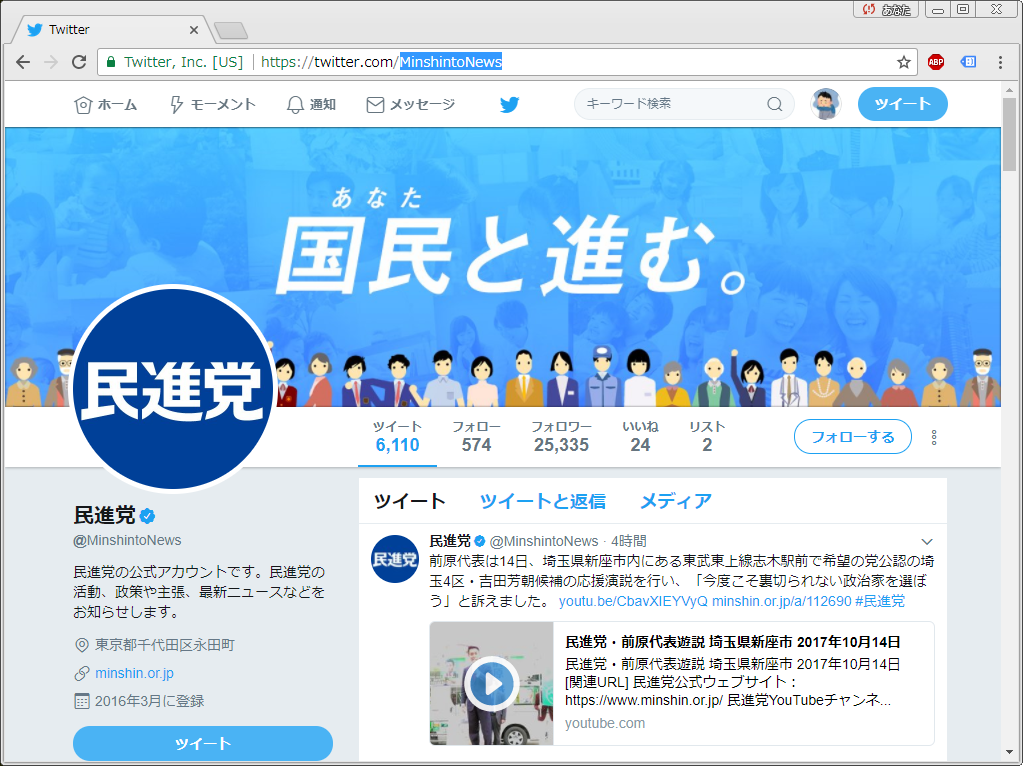Open the 民進党・前原代表遊説 video card title

pos(733,642)
